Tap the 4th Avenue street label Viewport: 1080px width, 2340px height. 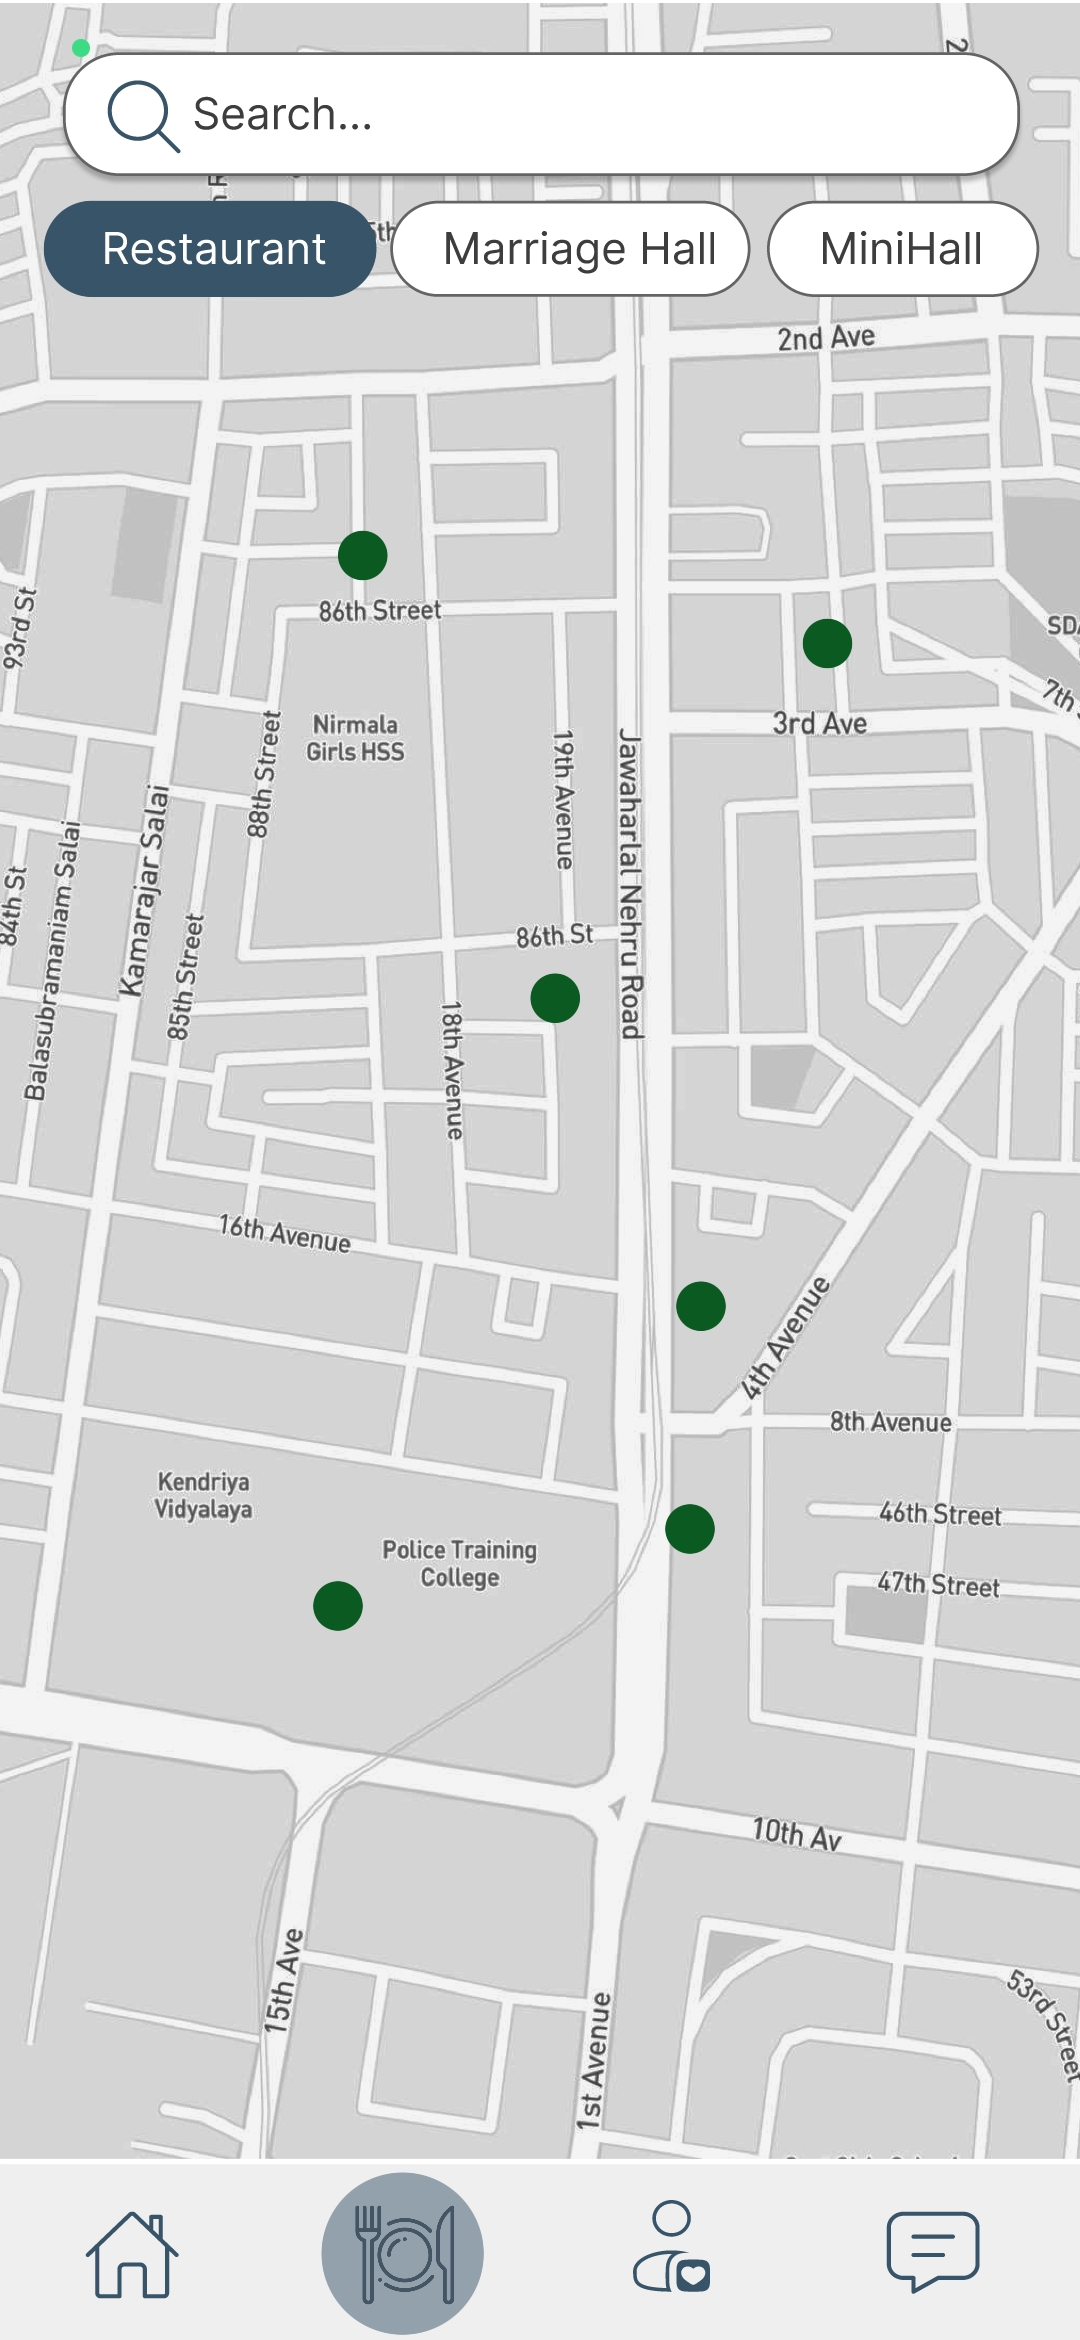coord(786,1338)
